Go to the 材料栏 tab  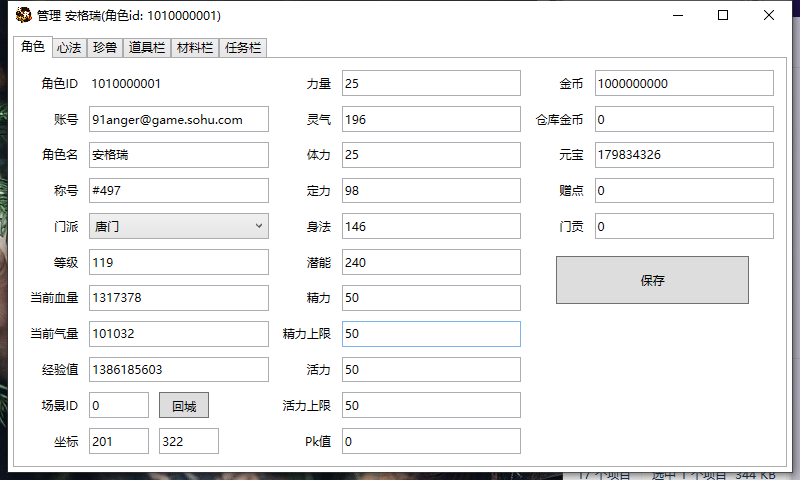[195, 47]
